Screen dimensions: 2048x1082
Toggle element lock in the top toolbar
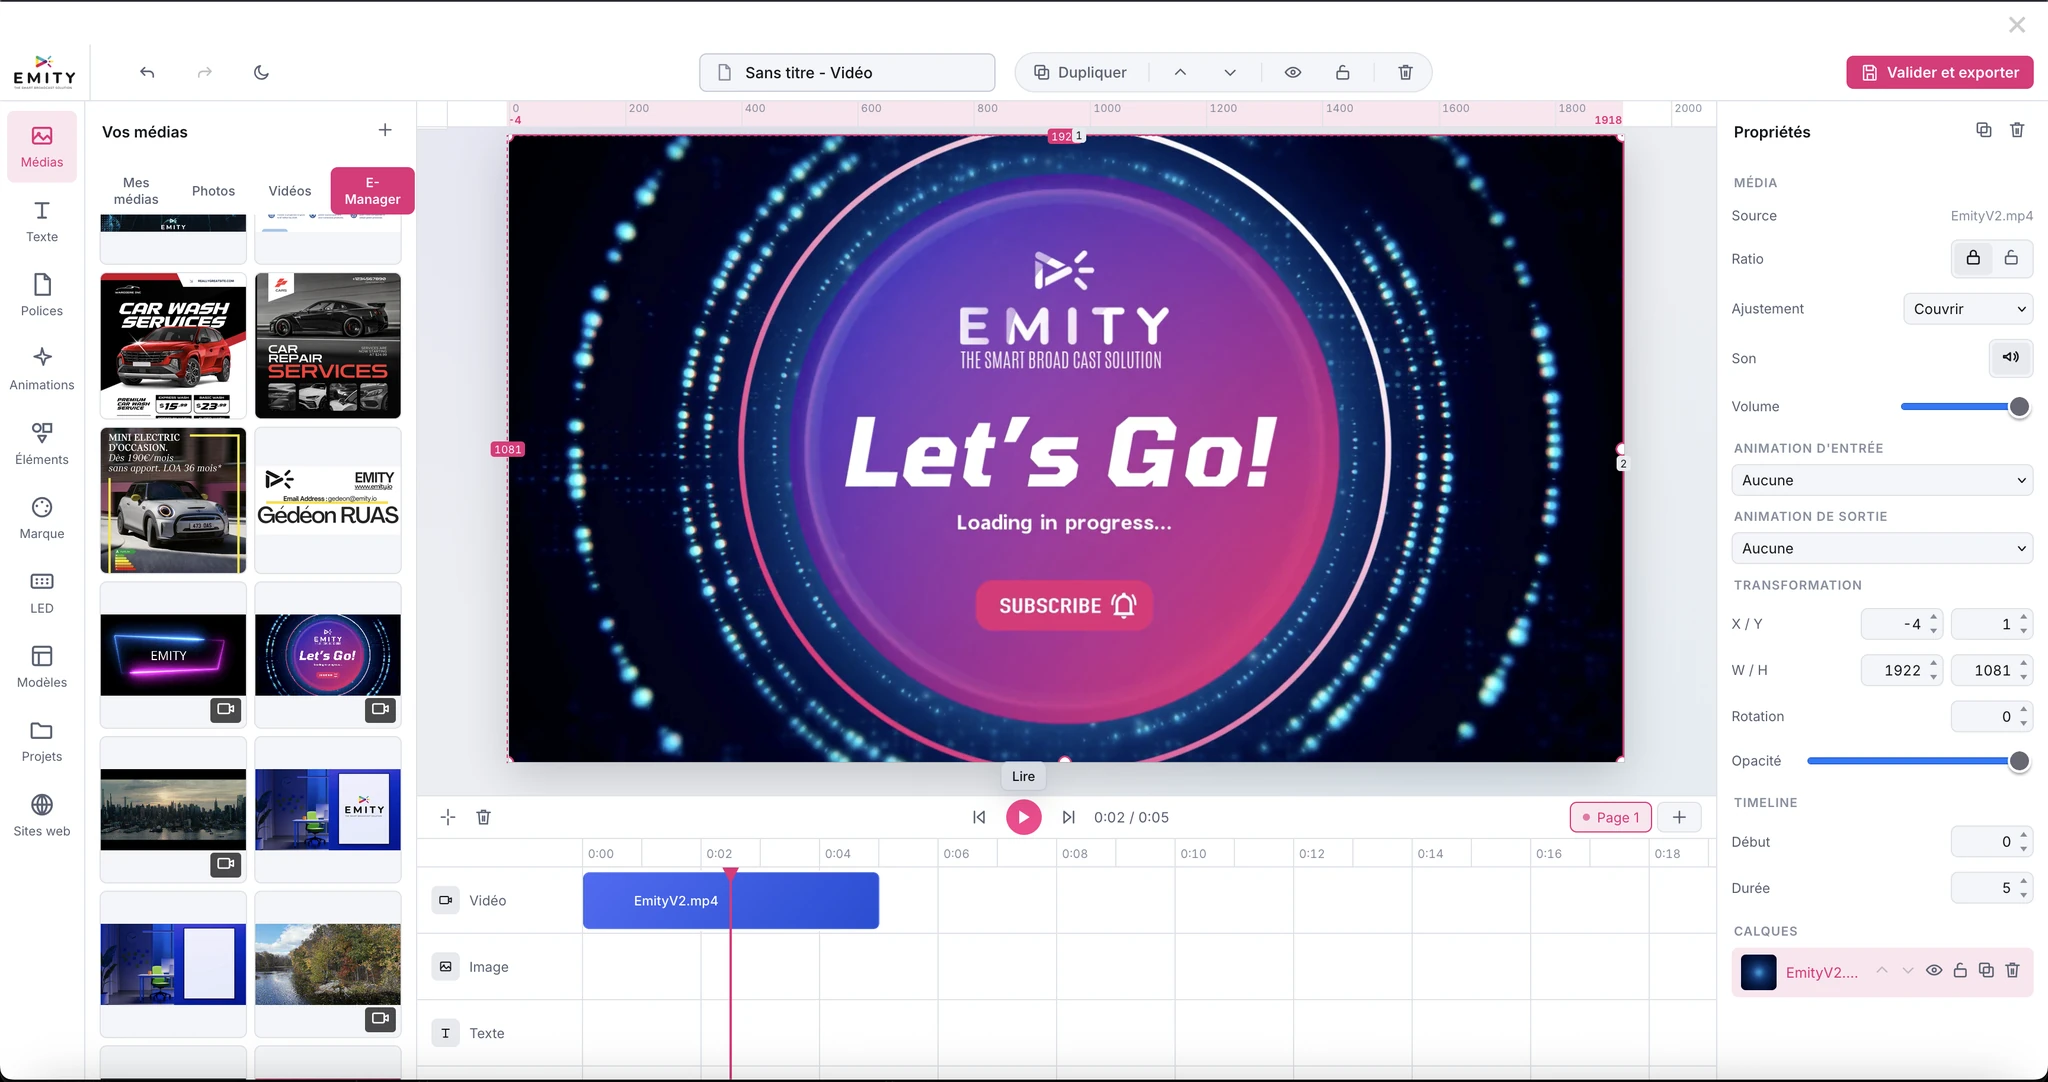coord(1343,72)
